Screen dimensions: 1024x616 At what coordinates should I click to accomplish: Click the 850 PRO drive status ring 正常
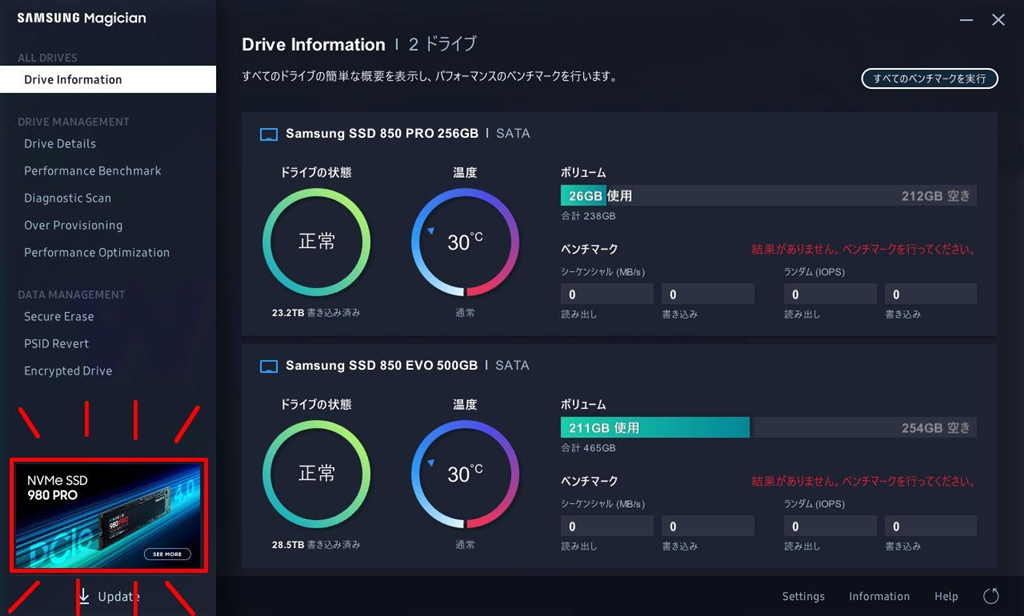[317, 242]
